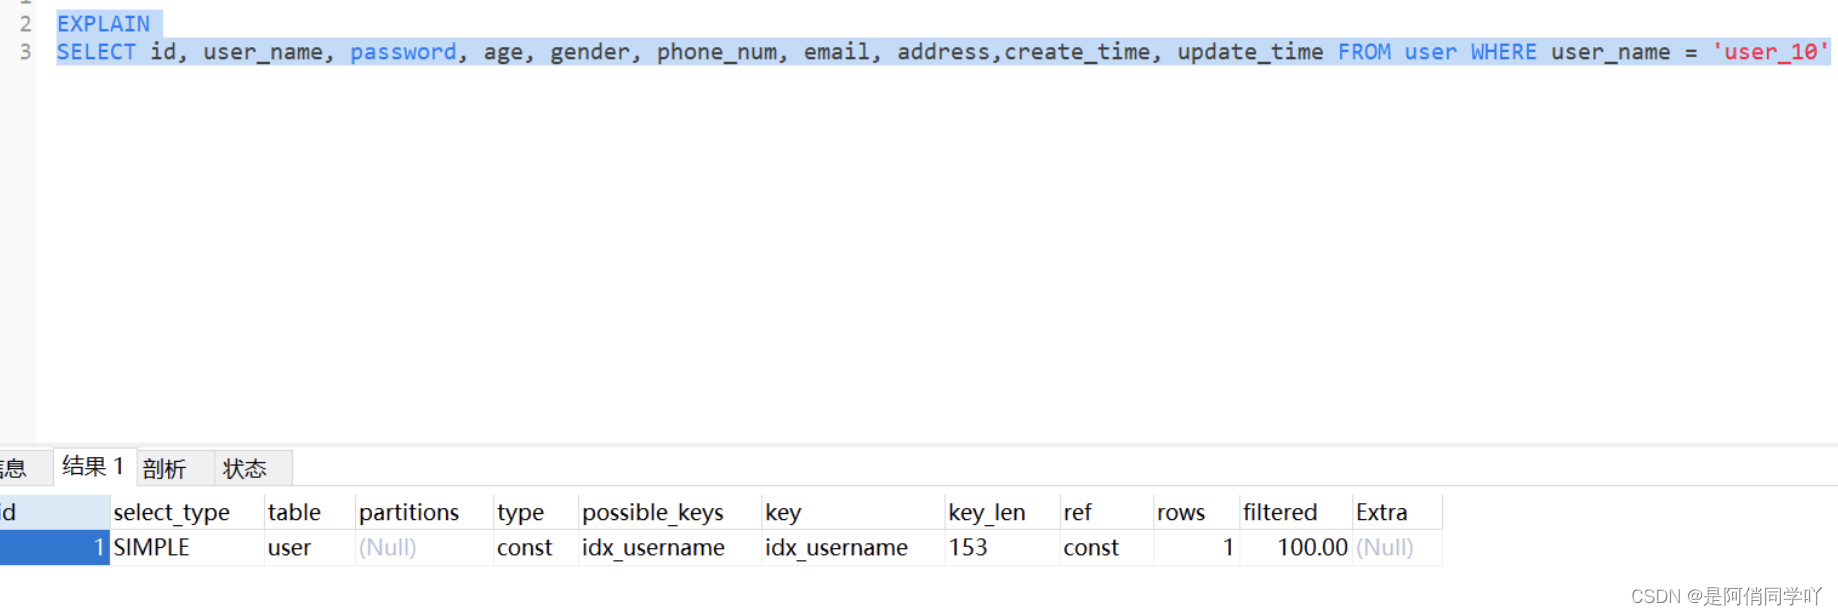1838x616 pixels.
Task: Open the 剖析 tab
Action: 165,468
